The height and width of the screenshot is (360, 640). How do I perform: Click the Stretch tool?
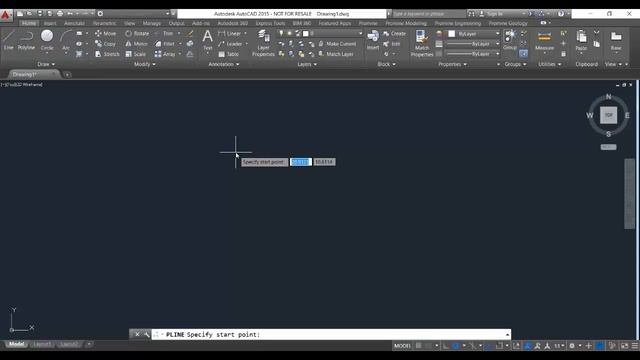click(107, 54)
